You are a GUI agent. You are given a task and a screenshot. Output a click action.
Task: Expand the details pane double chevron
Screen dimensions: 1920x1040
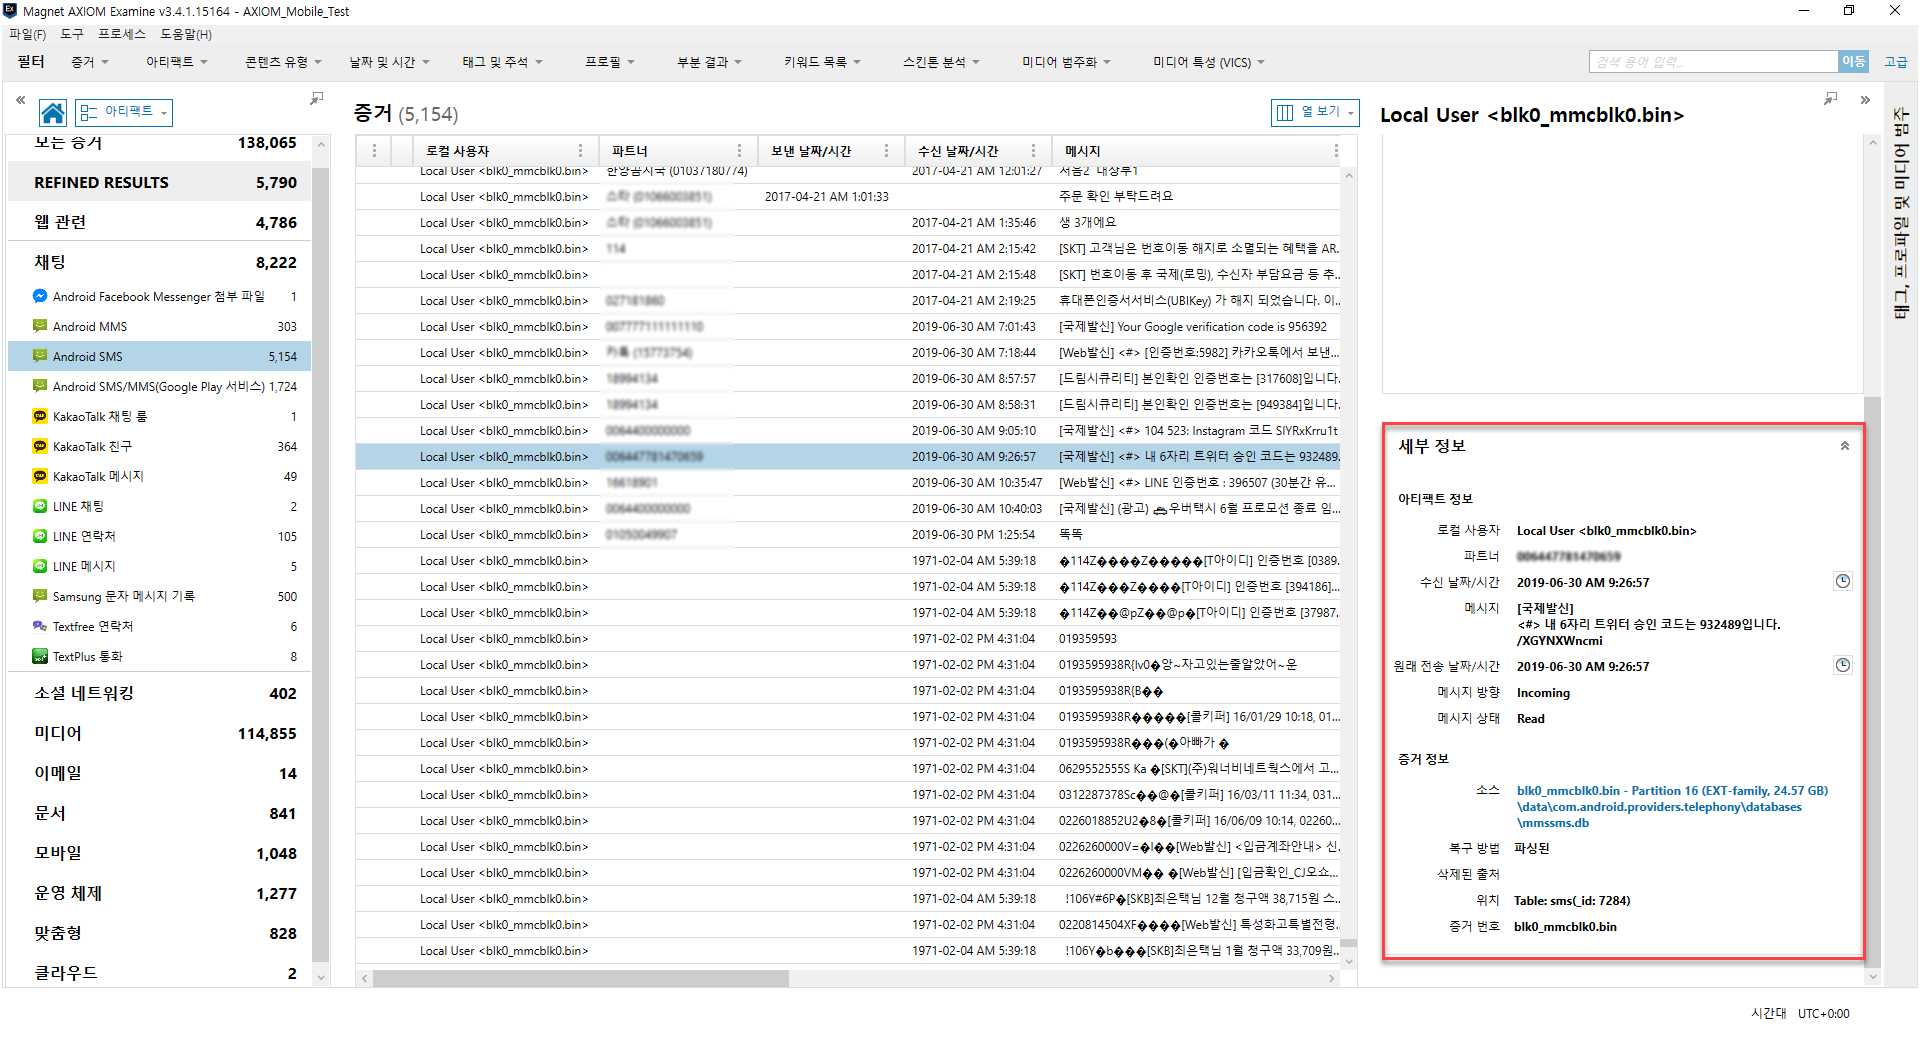point(1865,100)
